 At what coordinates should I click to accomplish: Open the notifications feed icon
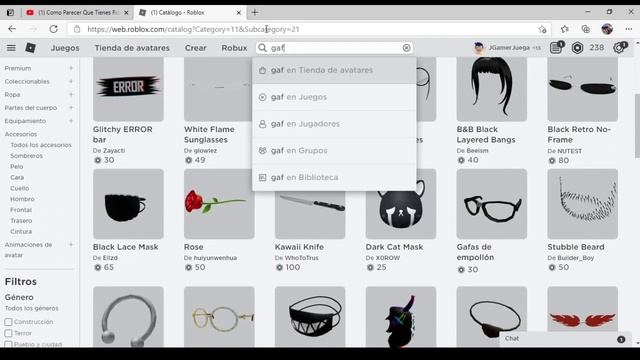556,47
